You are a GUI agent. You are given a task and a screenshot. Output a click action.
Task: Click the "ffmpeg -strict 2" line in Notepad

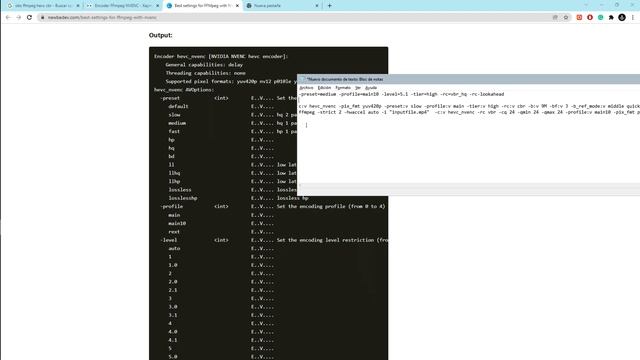pyautogui.click(x=469, y=112)
